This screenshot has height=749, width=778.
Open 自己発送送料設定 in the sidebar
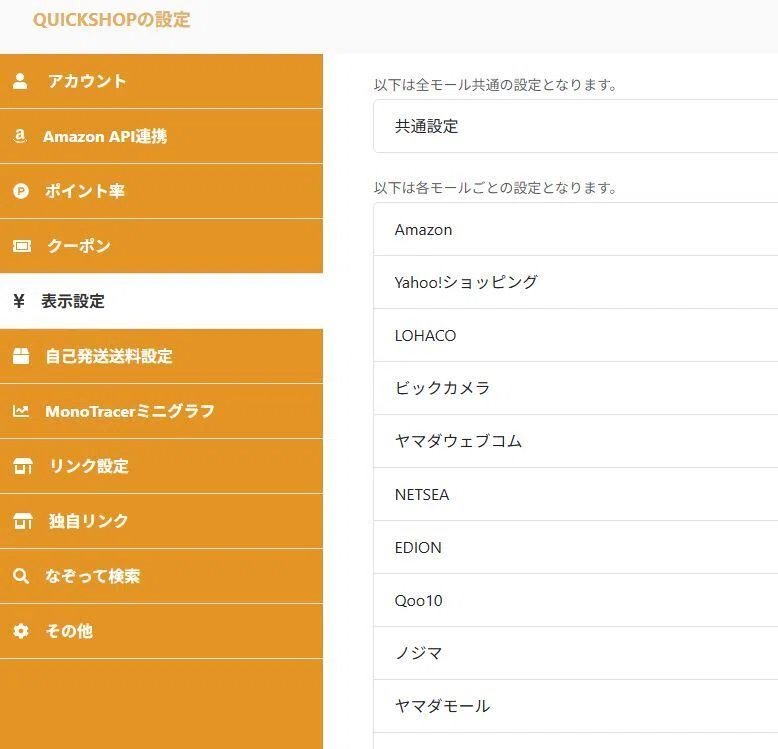tap(161, 356)
